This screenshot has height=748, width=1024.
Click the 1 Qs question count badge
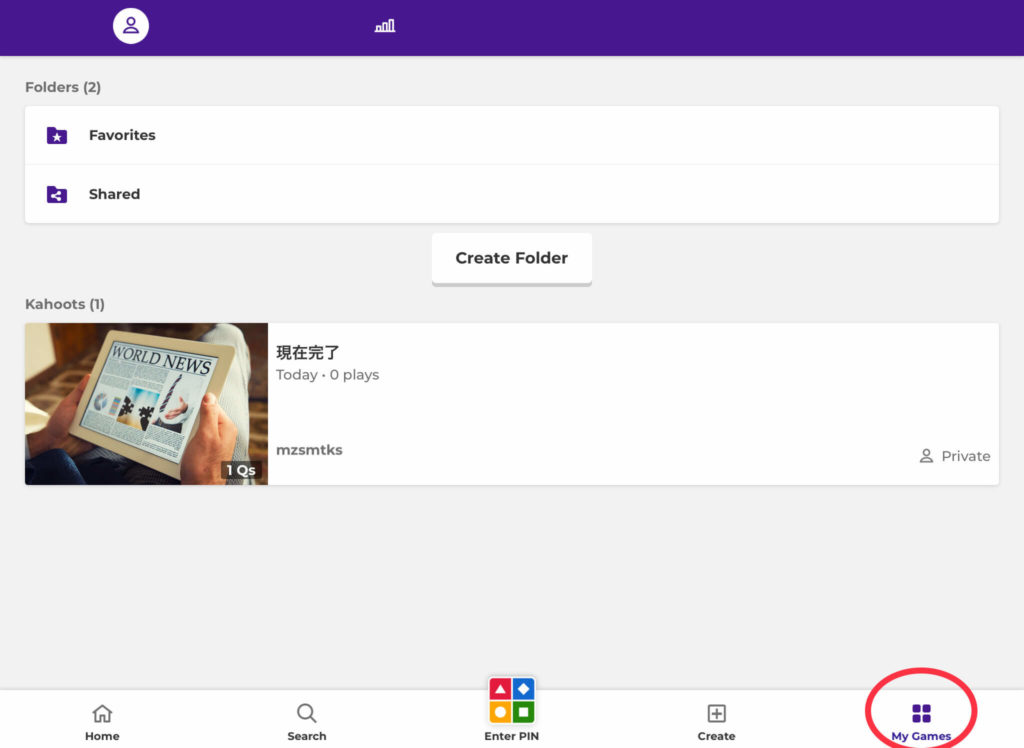click(x=241, y=470)
